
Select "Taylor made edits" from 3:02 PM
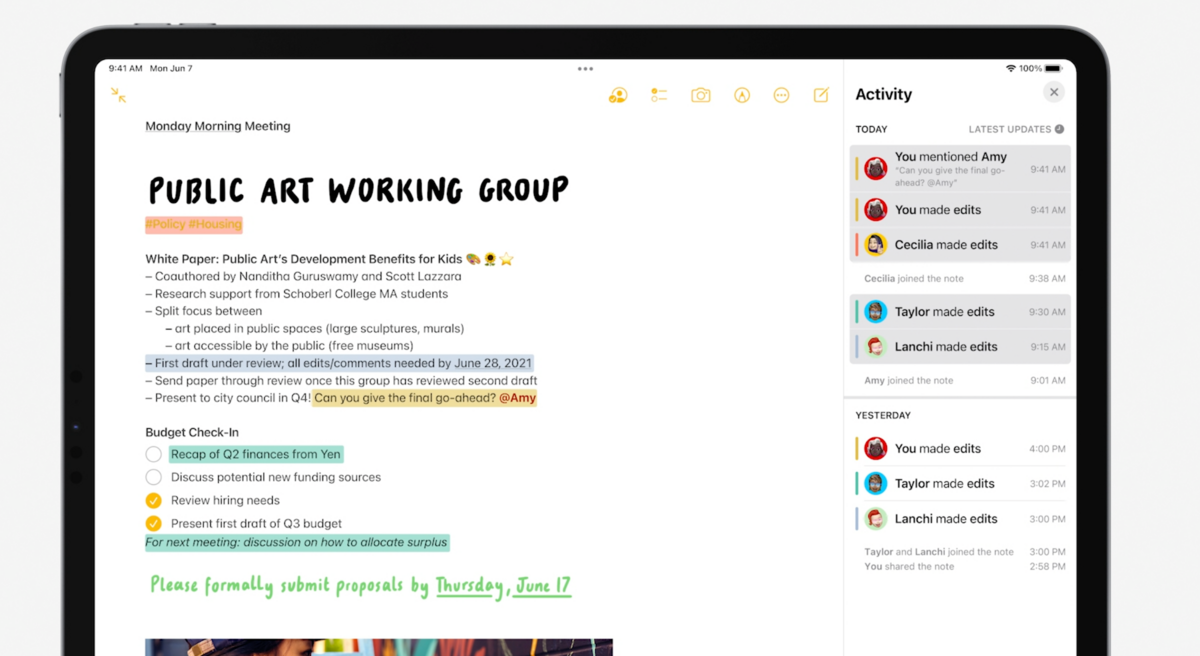pyautogui.click(x=960, y=484)
